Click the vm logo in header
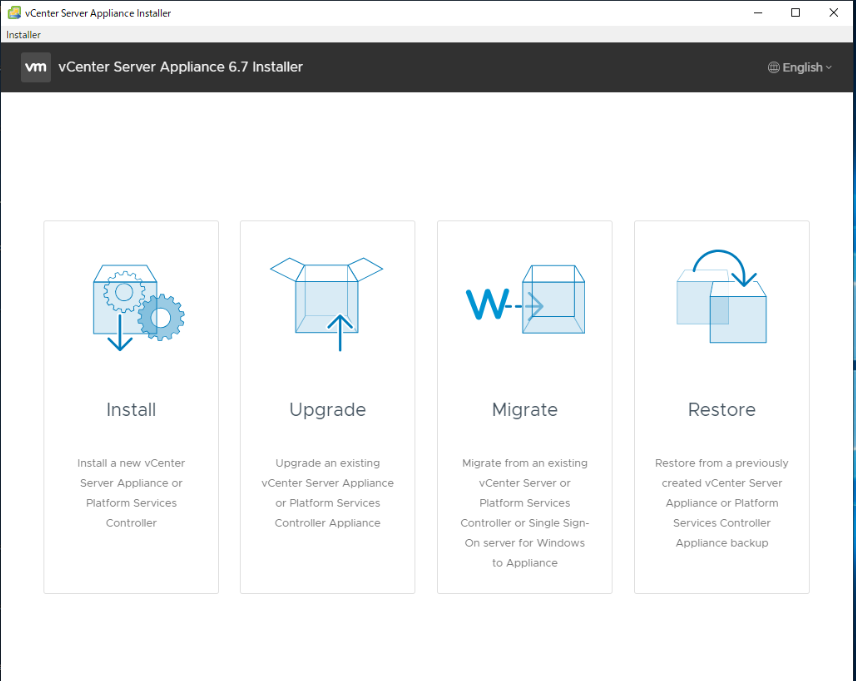This screenshot has height=681, width=856. [36, 67]
